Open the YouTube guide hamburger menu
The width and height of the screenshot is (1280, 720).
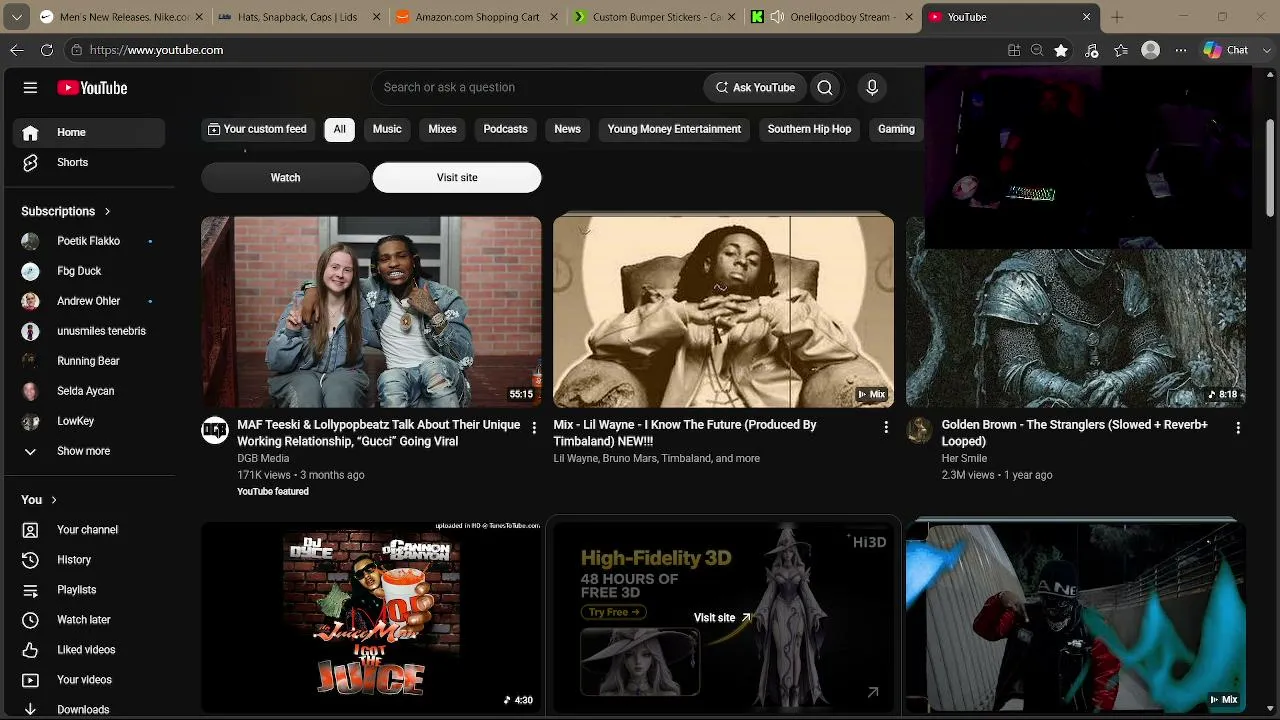pos(30,88)
